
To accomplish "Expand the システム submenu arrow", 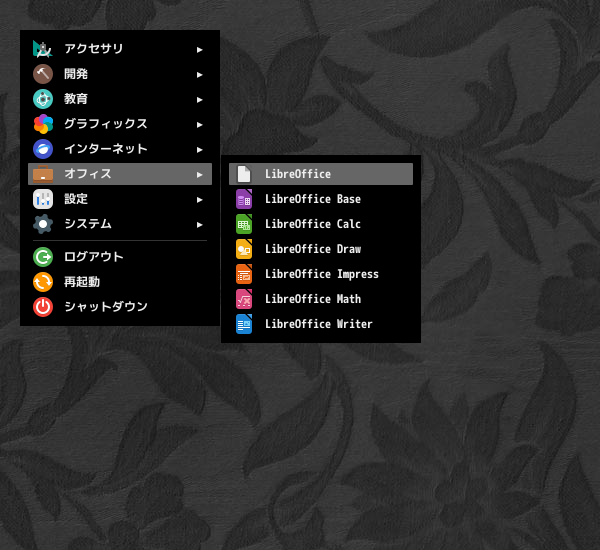I will tap(199, 225).
